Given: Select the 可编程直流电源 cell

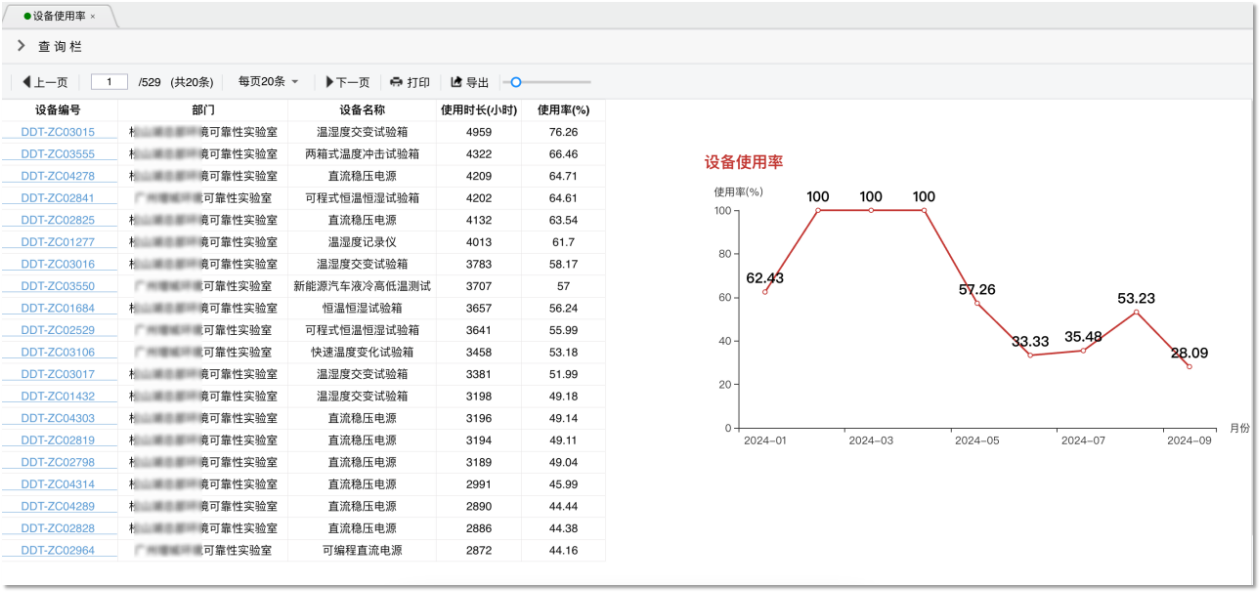Looking at the screenshot, I should (x=362, y=550).
